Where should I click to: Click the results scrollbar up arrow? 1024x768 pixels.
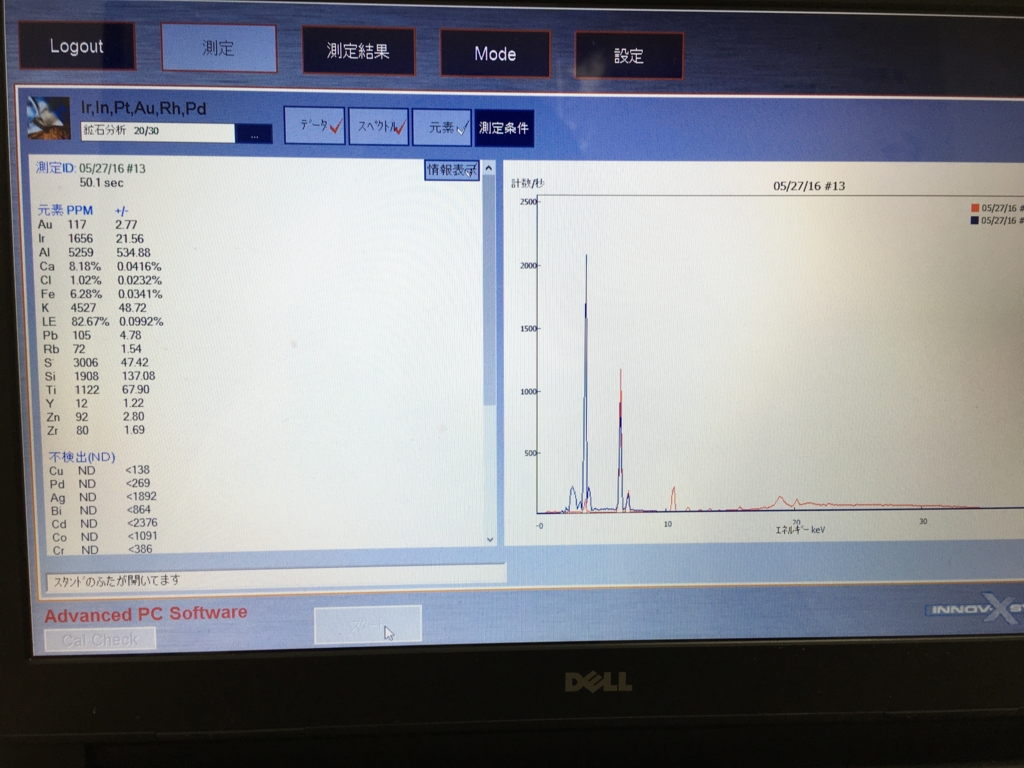tap(488, 168)
